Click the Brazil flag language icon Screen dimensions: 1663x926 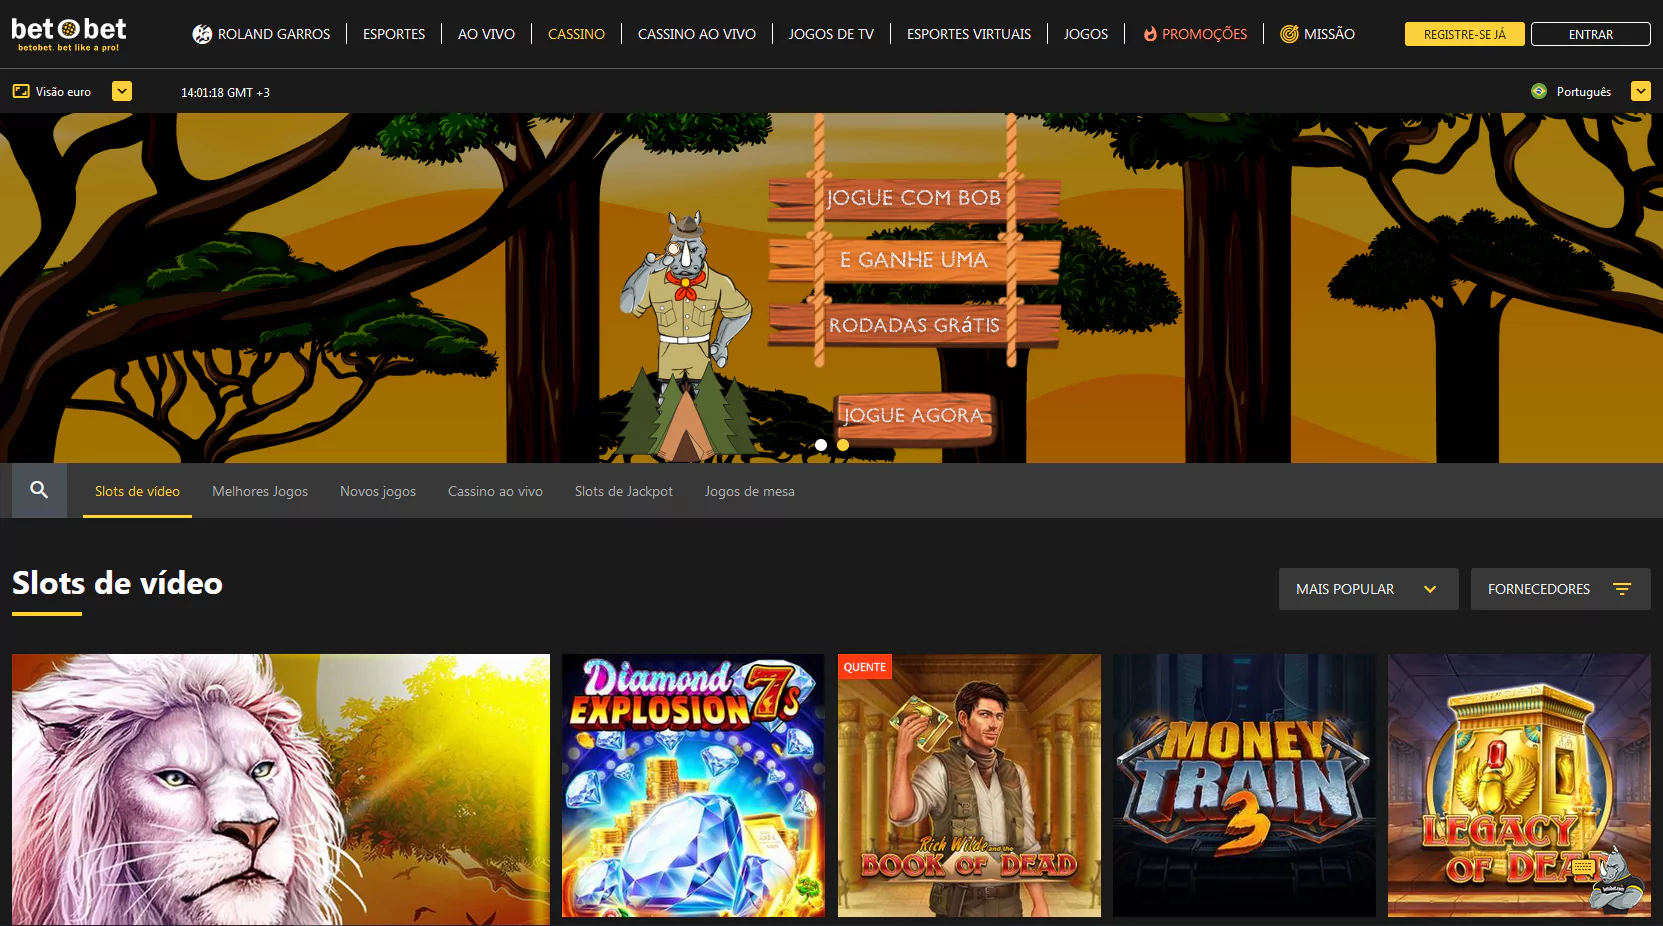coord(1539,91)
